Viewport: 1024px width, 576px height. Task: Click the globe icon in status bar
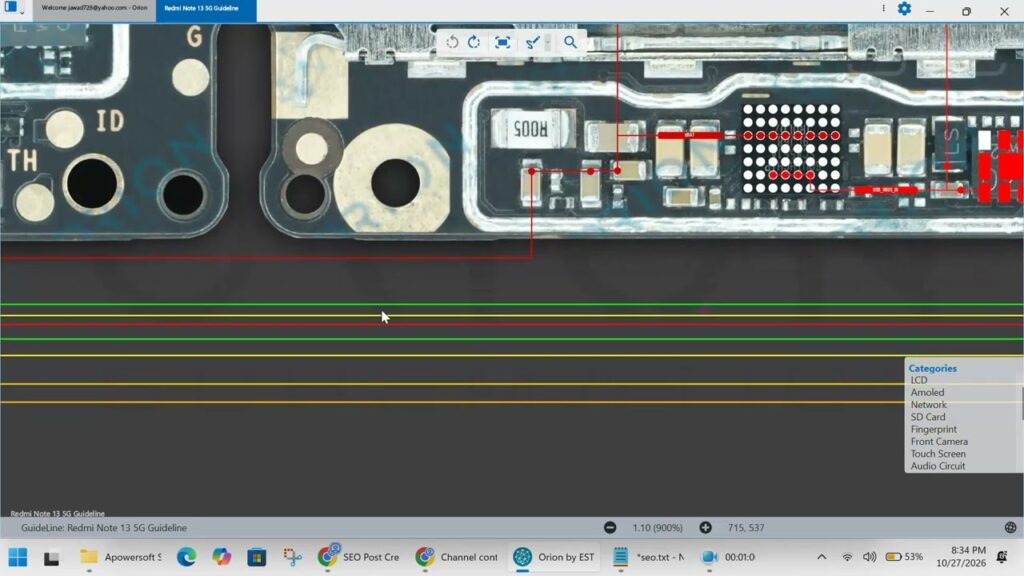[x=1010, y=528]
